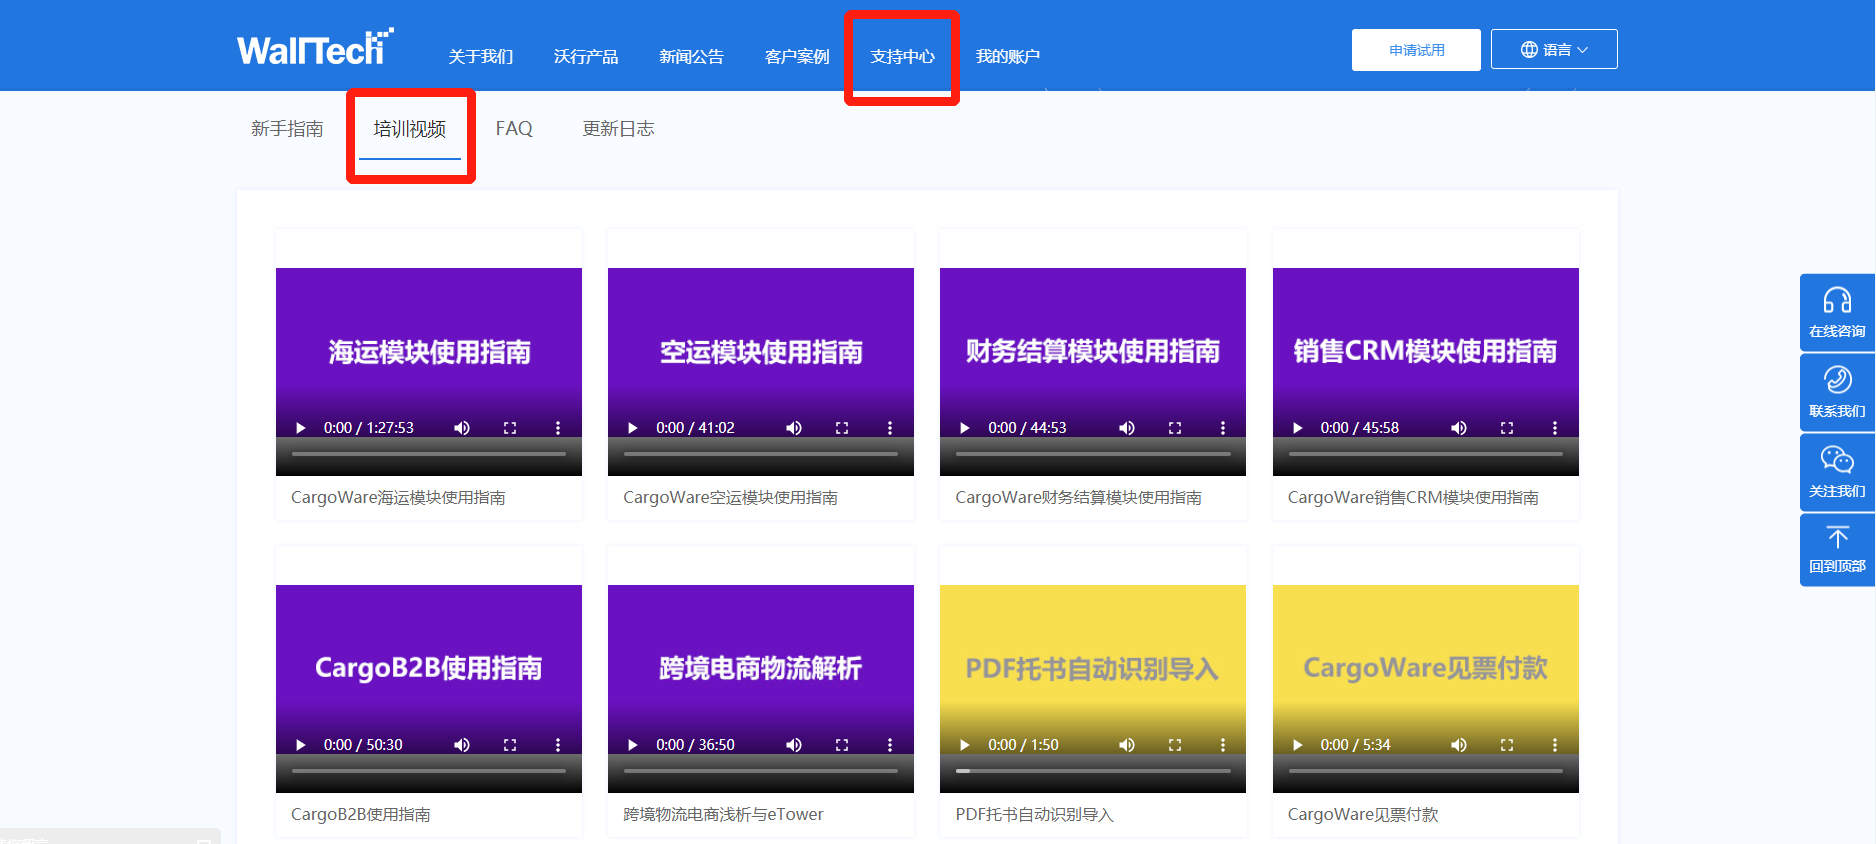
Task: Click the 在线咨询 headset icon
Action: 1837,301
